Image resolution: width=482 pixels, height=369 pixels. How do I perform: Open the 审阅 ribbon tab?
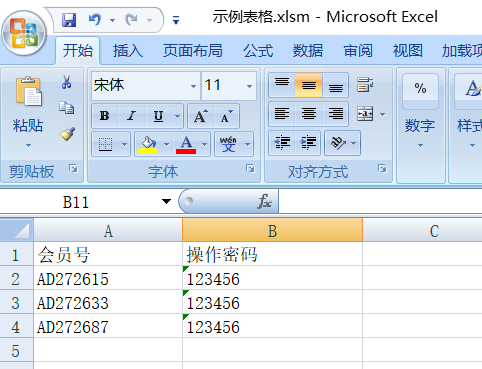pos(358,51)
